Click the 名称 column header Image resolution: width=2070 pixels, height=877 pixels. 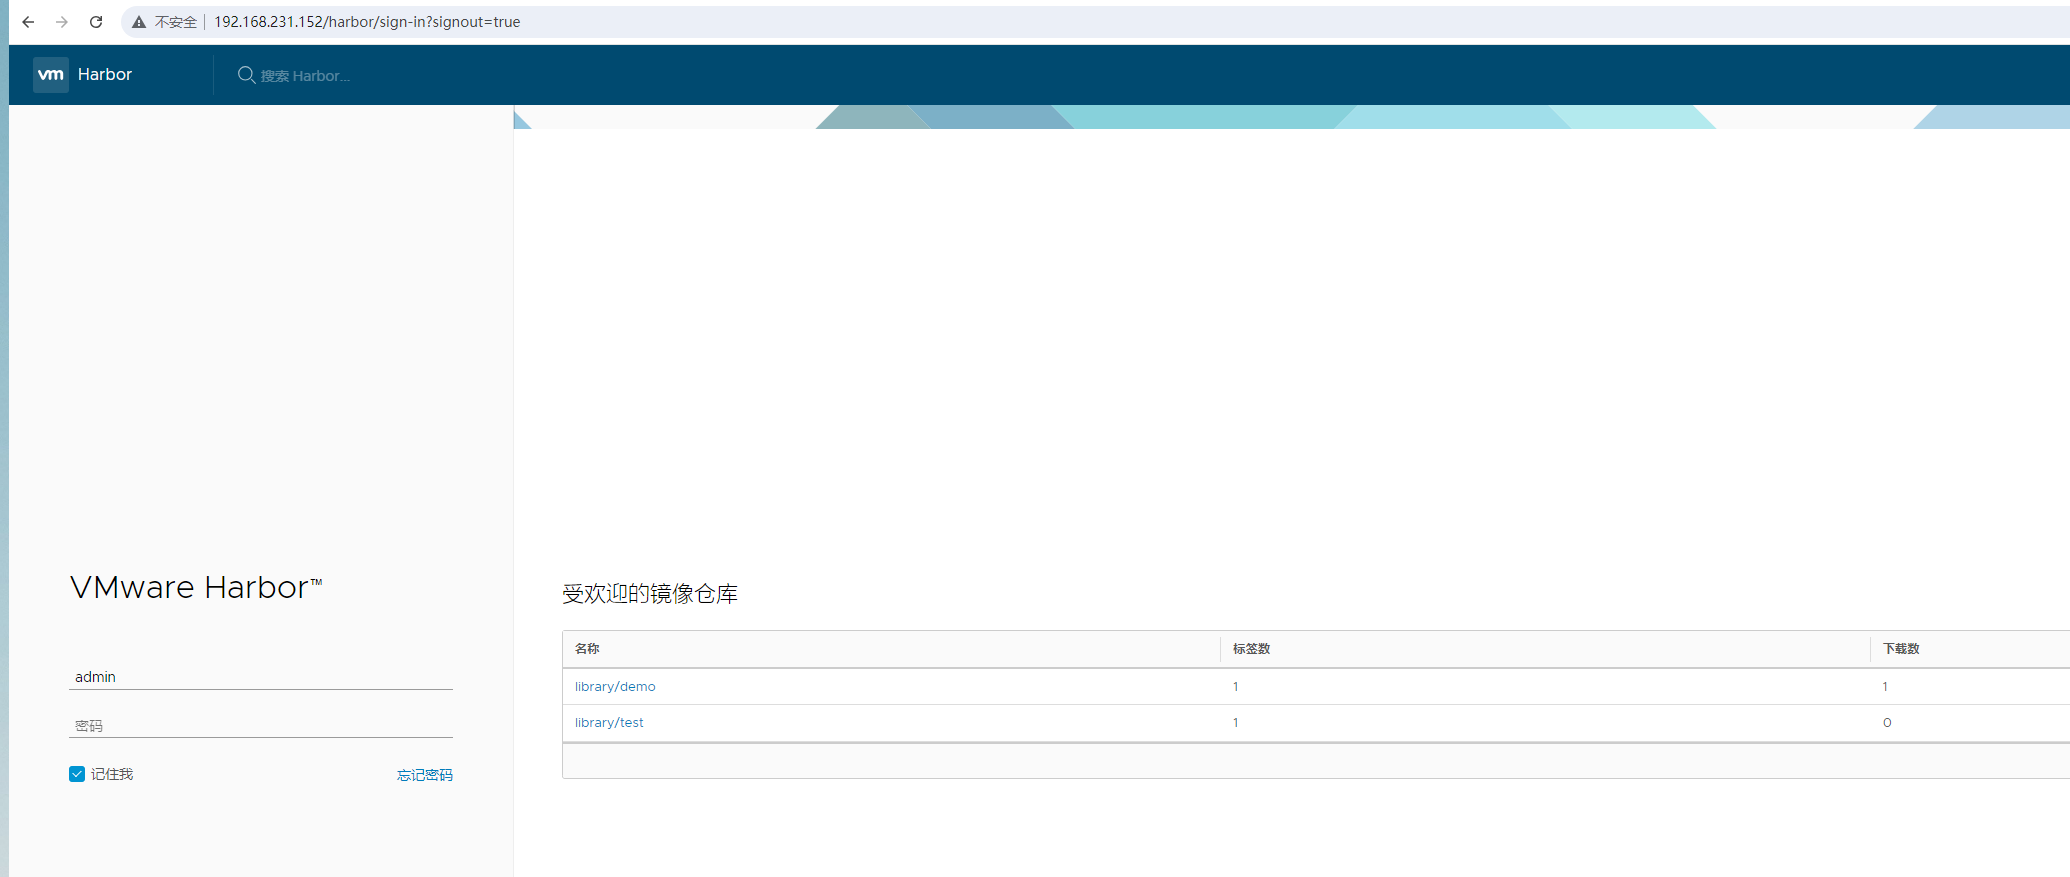pos(587,649)
